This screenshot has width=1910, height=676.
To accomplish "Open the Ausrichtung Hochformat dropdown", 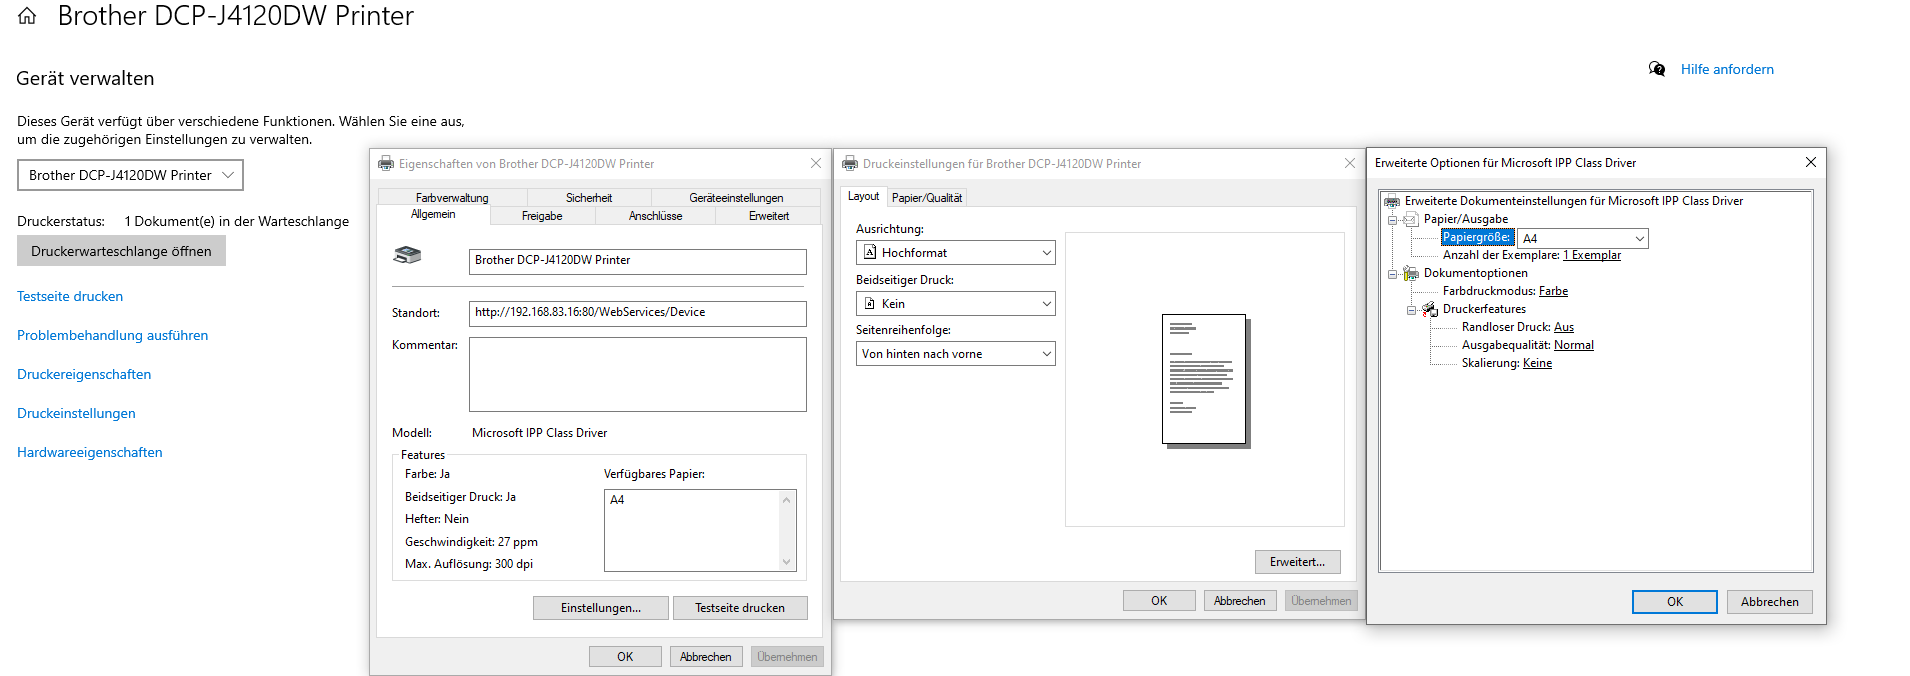I will click(x=955, y=253).
